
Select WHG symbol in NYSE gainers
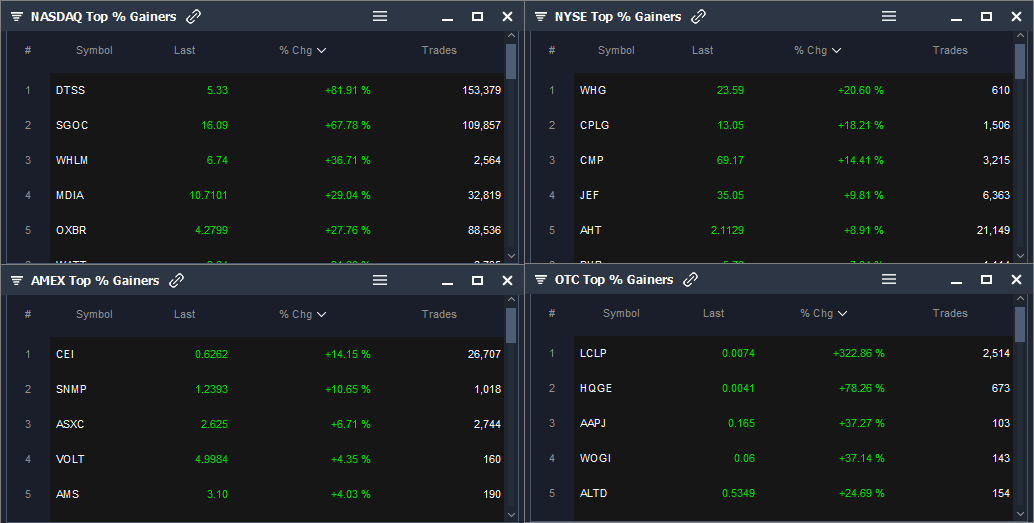(593, 90)
